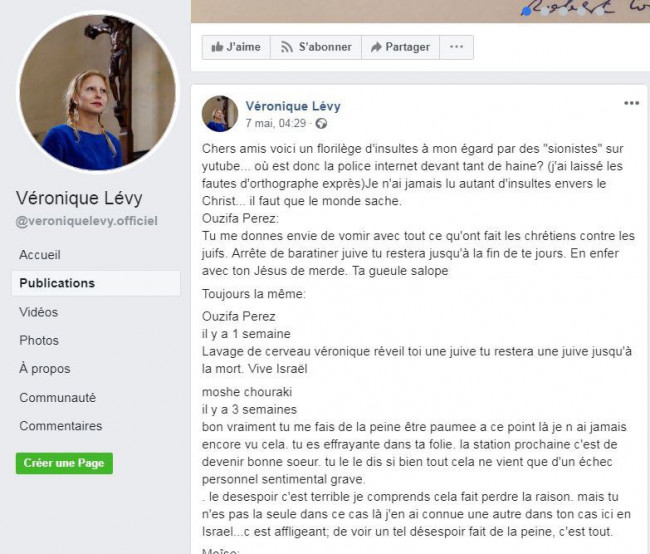
Task: Click the Véronique Lévy post author name
Action: (x=293, y=106)
